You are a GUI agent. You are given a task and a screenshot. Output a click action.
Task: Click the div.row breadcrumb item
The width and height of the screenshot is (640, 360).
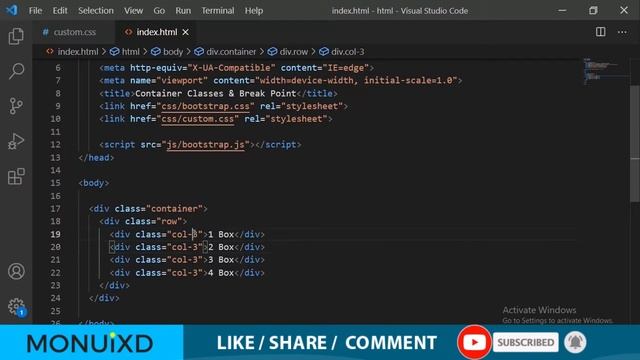[288, 52]
